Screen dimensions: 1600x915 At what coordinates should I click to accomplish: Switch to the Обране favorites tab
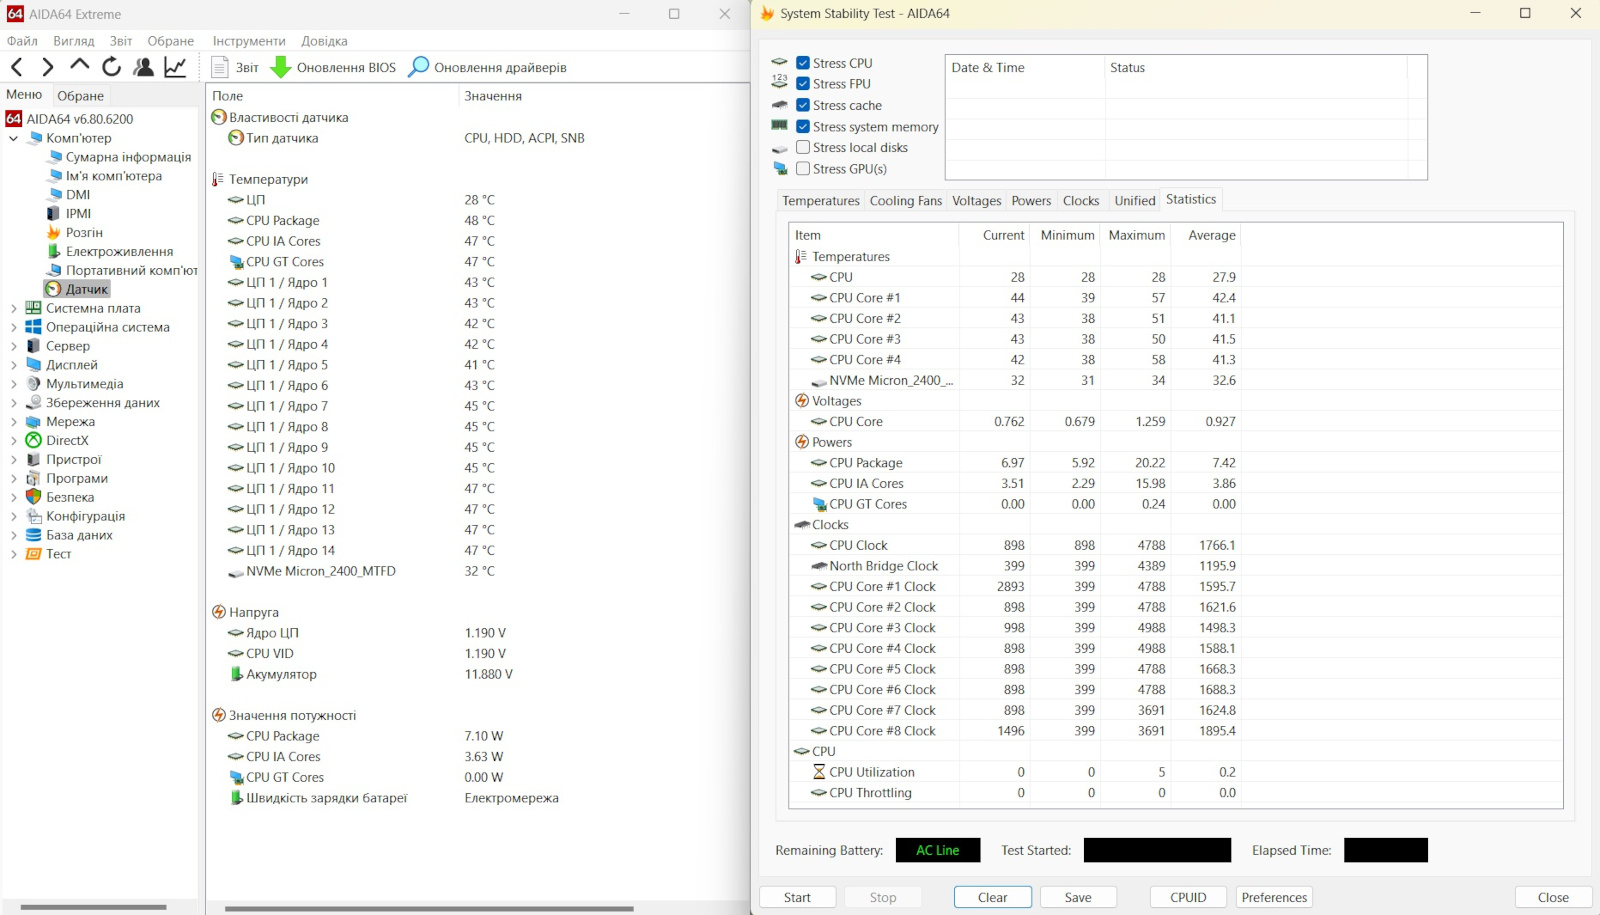[81, 96]
